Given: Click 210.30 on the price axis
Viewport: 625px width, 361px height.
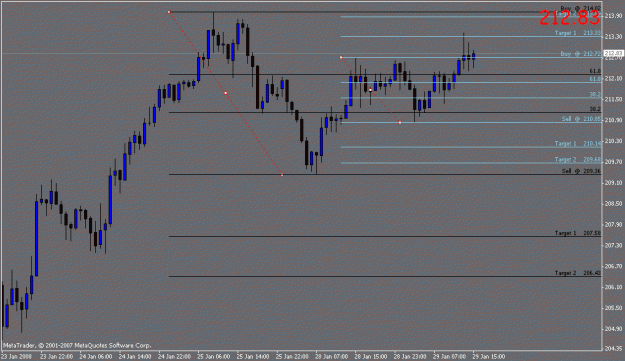Looking at the screenshot, I should coord(613,141).
